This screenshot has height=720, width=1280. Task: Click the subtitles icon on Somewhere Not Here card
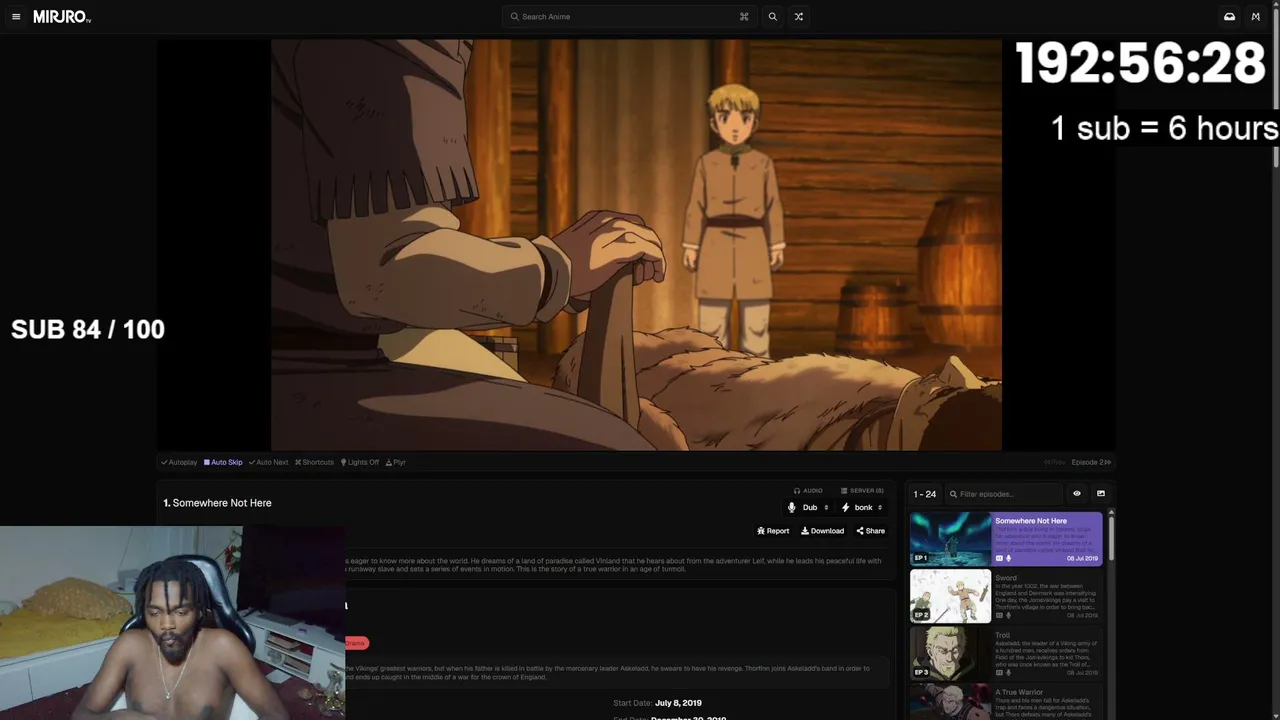[x=999, y=558]
